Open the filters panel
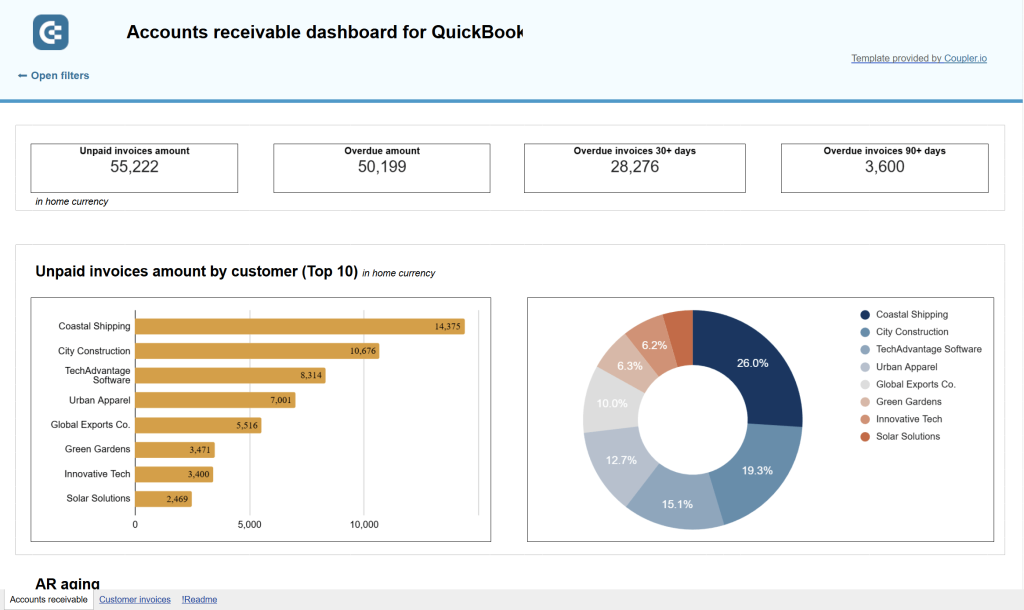The width and height of the screenshot is (1024, 610). click(x=60, y=75)
